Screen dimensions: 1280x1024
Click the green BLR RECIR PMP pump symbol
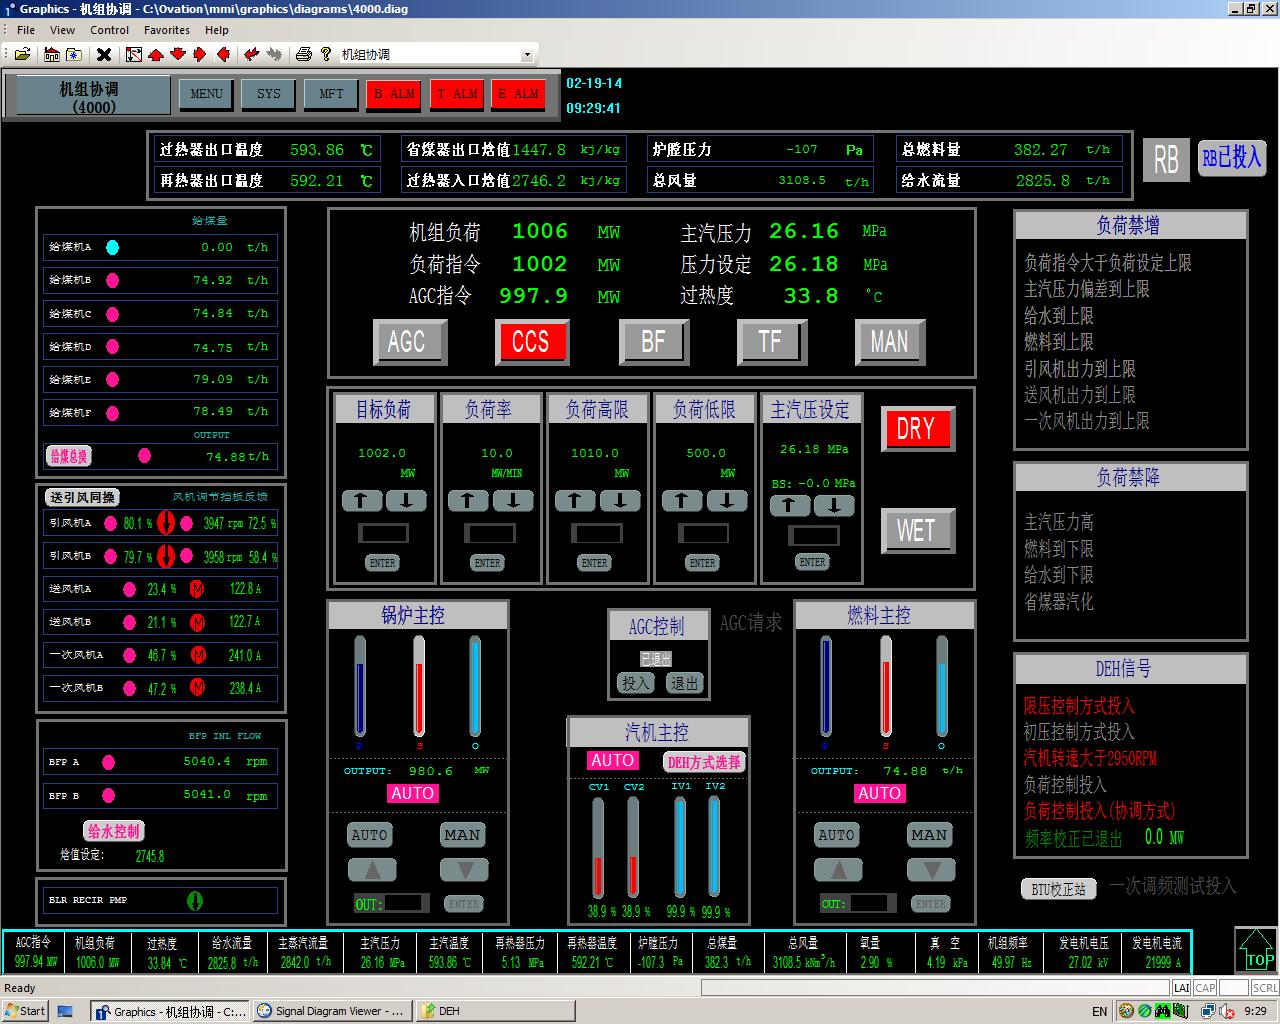pos(195,900)
